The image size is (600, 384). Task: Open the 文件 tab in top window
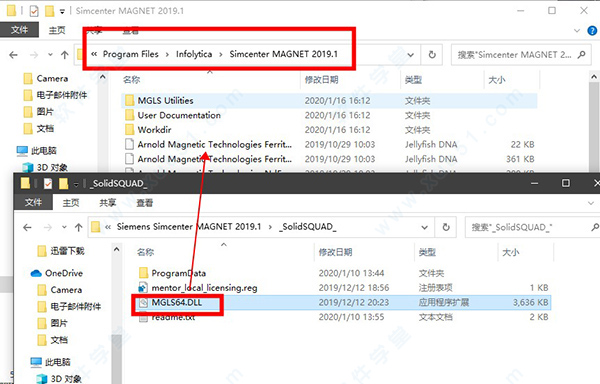click(19, 30)
